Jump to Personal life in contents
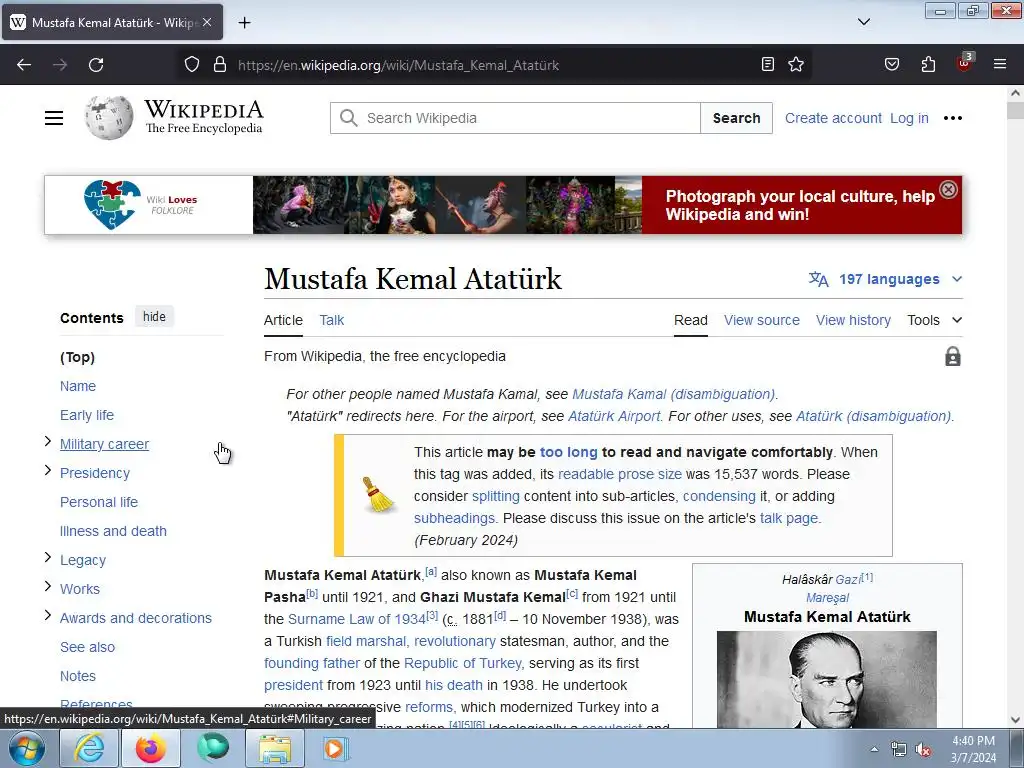Image resolution: width=1024 pixels, height=768 pixels. point(99,502)
